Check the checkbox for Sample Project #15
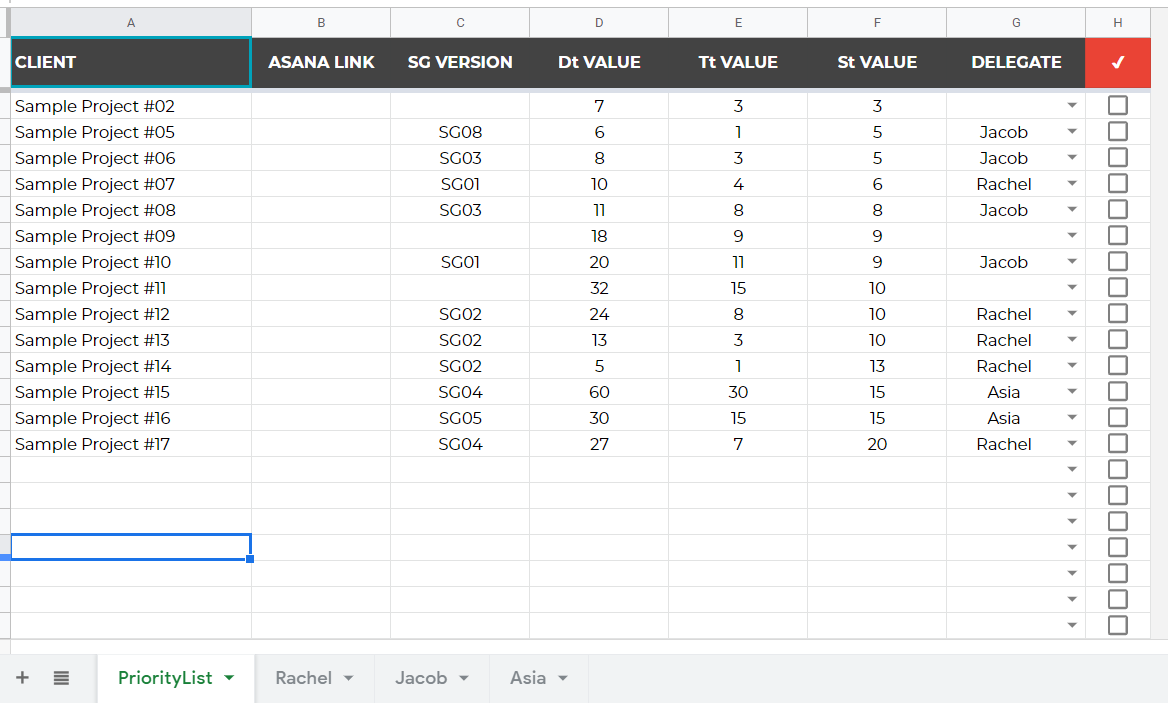Viewport: 1168px width, 703px height. (x=1117, y=391)
